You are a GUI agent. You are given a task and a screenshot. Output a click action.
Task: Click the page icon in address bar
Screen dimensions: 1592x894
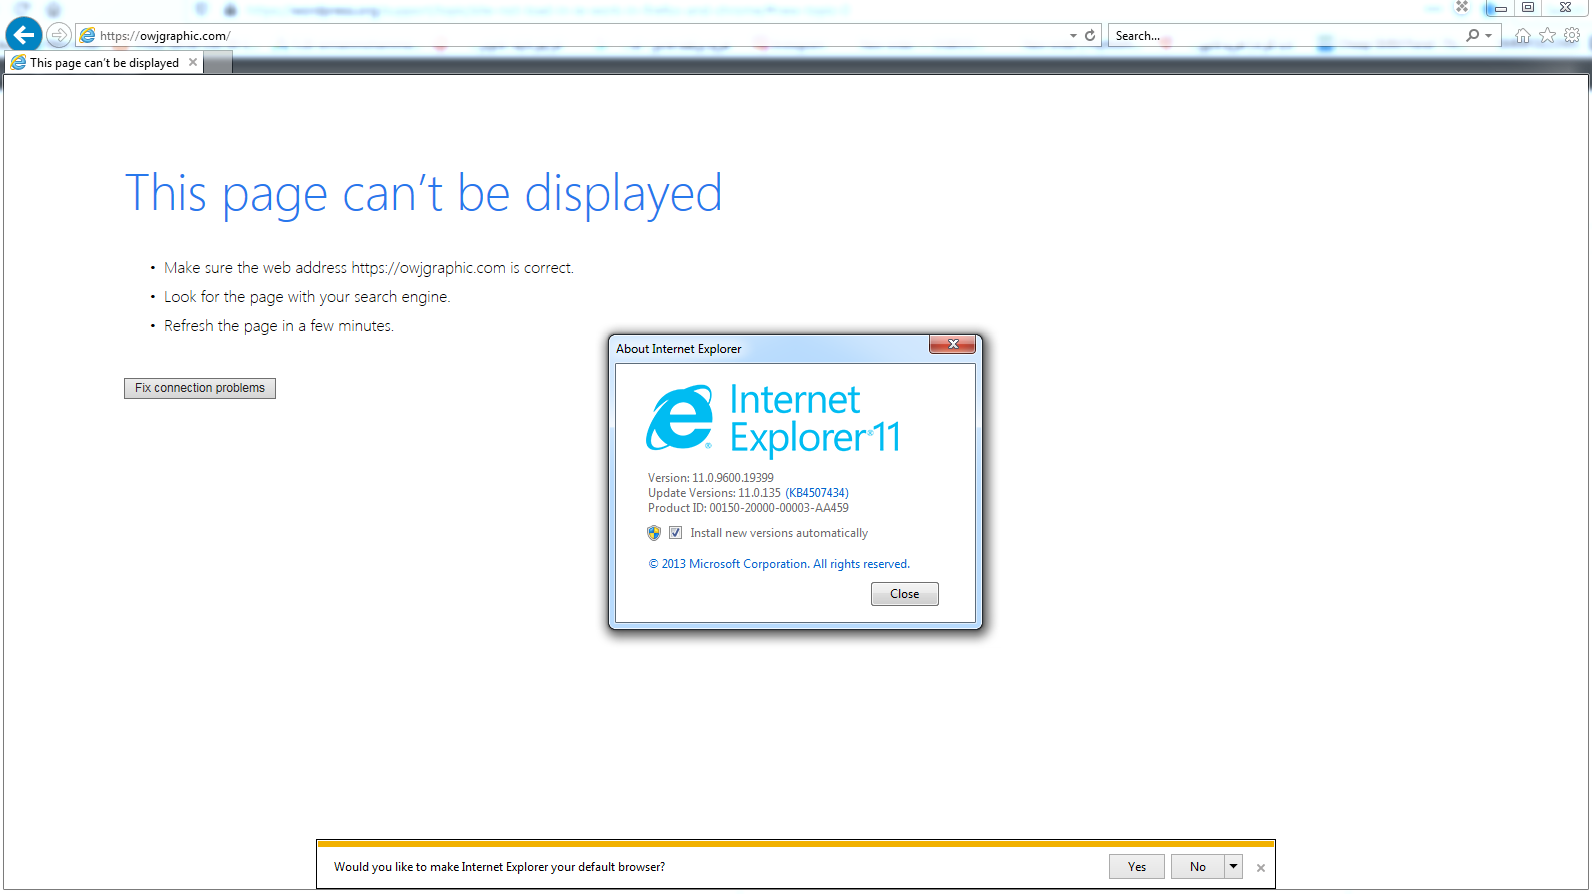coord(88,36)
